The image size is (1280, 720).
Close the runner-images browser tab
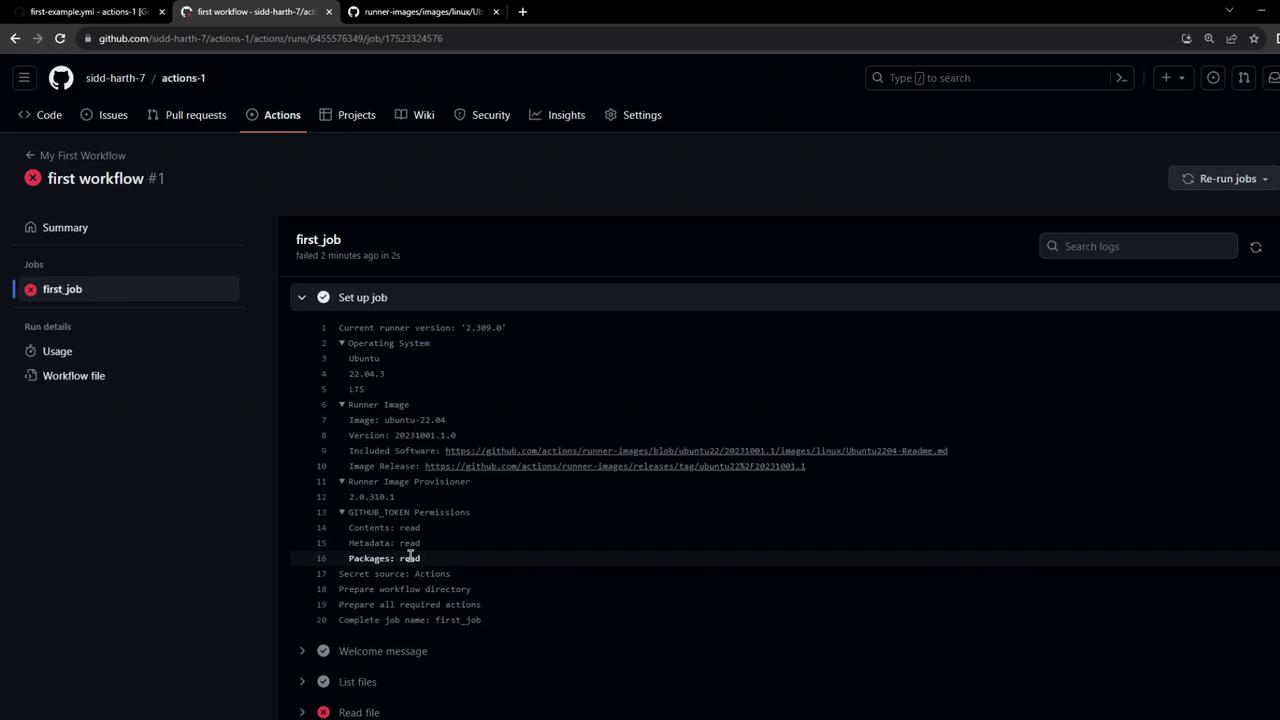498,12
